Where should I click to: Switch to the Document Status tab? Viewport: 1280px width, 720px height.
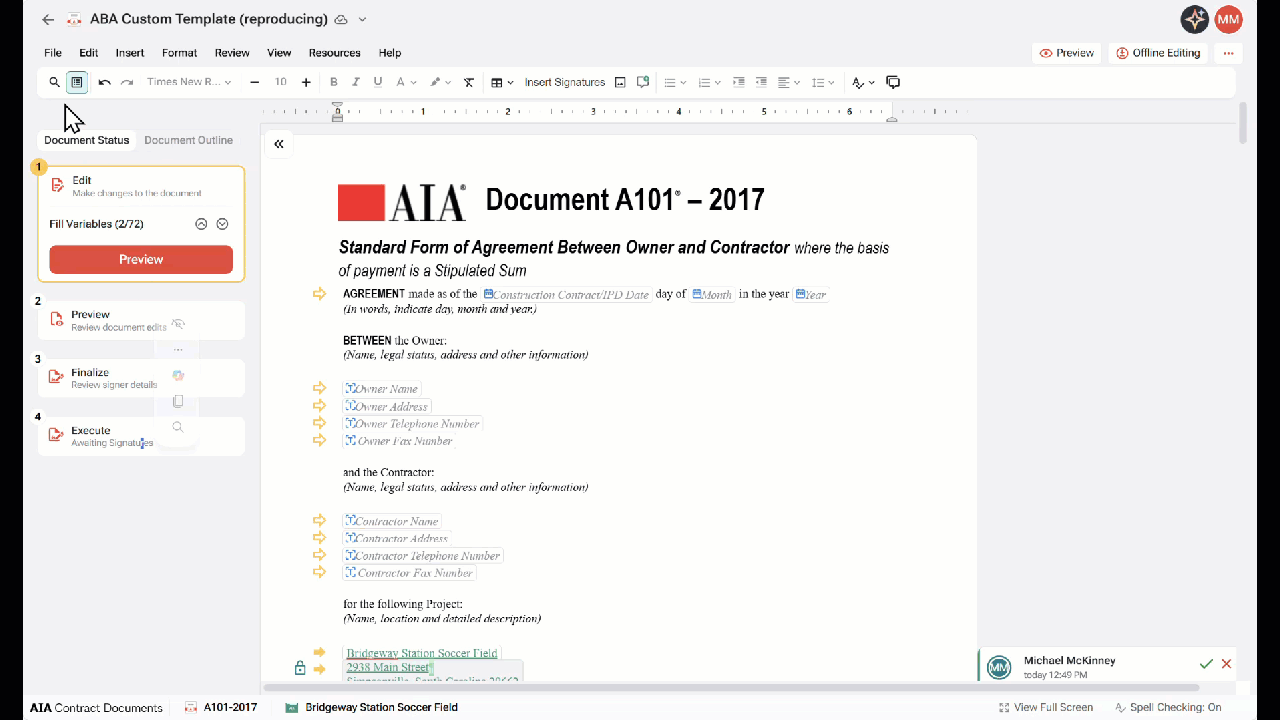(x=87, y=140)
